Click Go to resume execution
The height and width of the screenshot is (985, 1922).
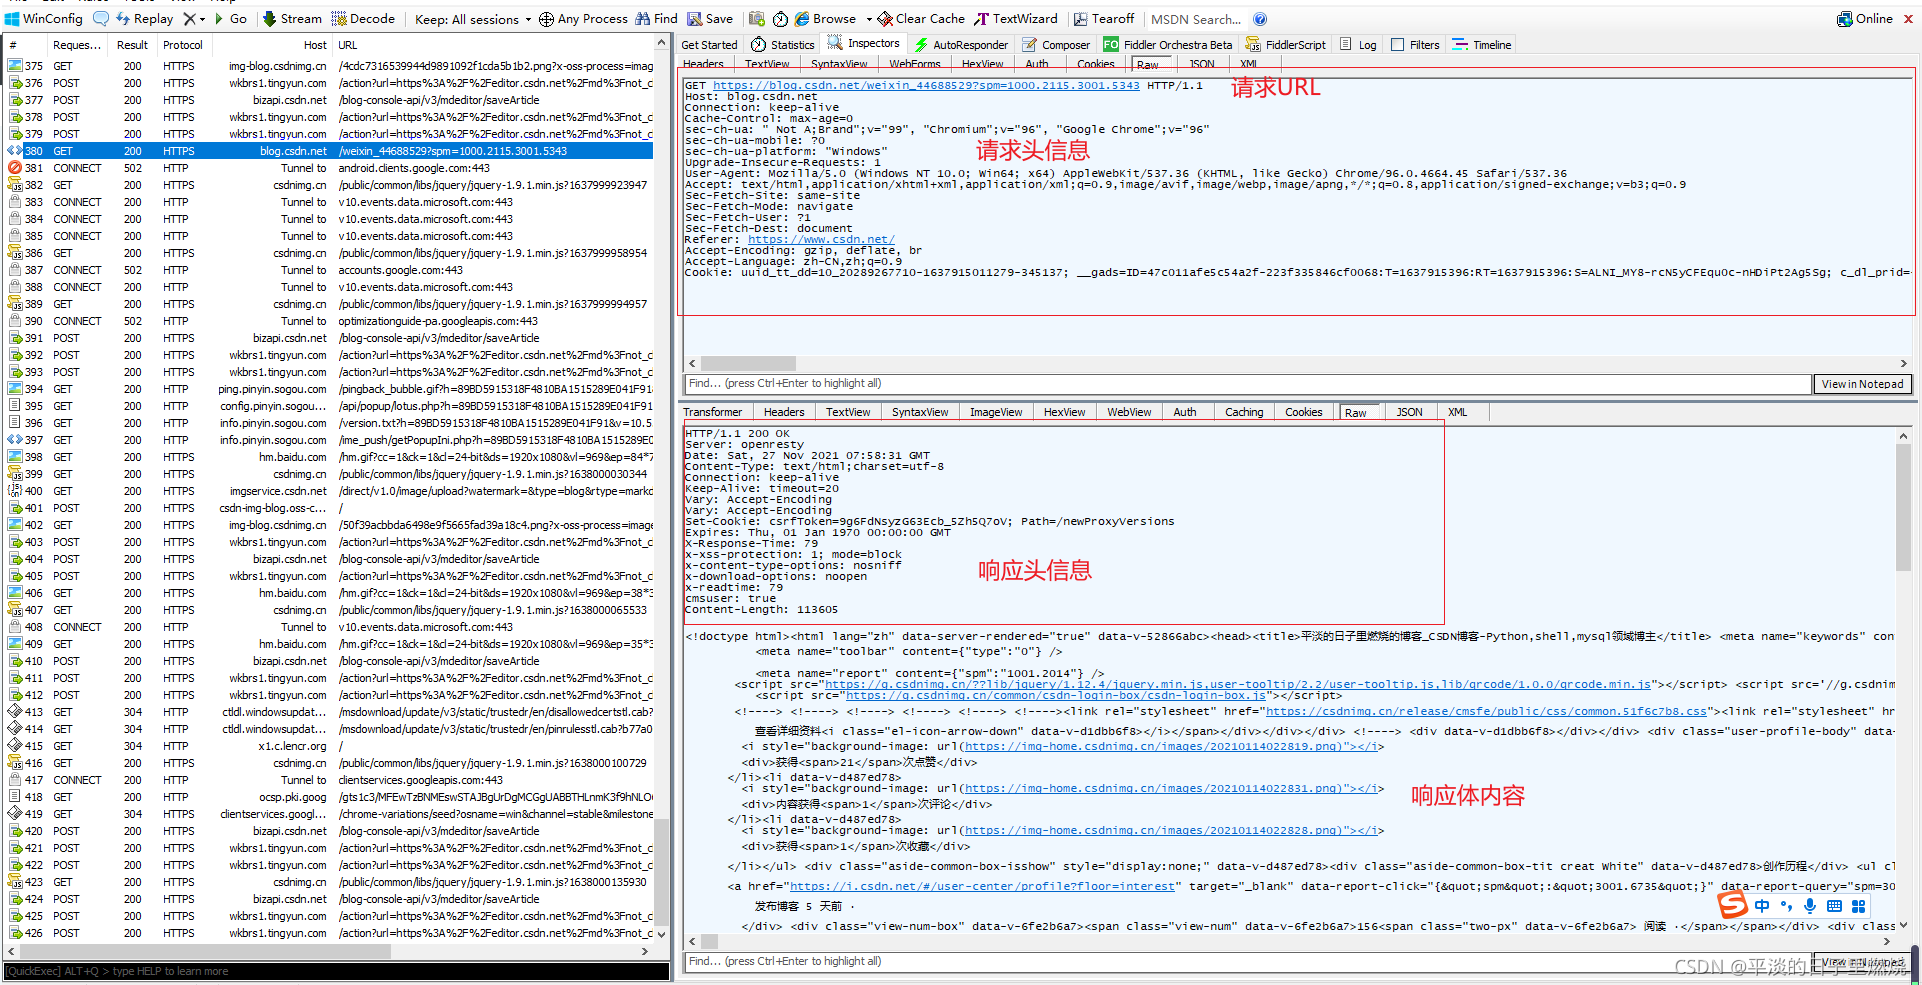[x=230, y=18]
